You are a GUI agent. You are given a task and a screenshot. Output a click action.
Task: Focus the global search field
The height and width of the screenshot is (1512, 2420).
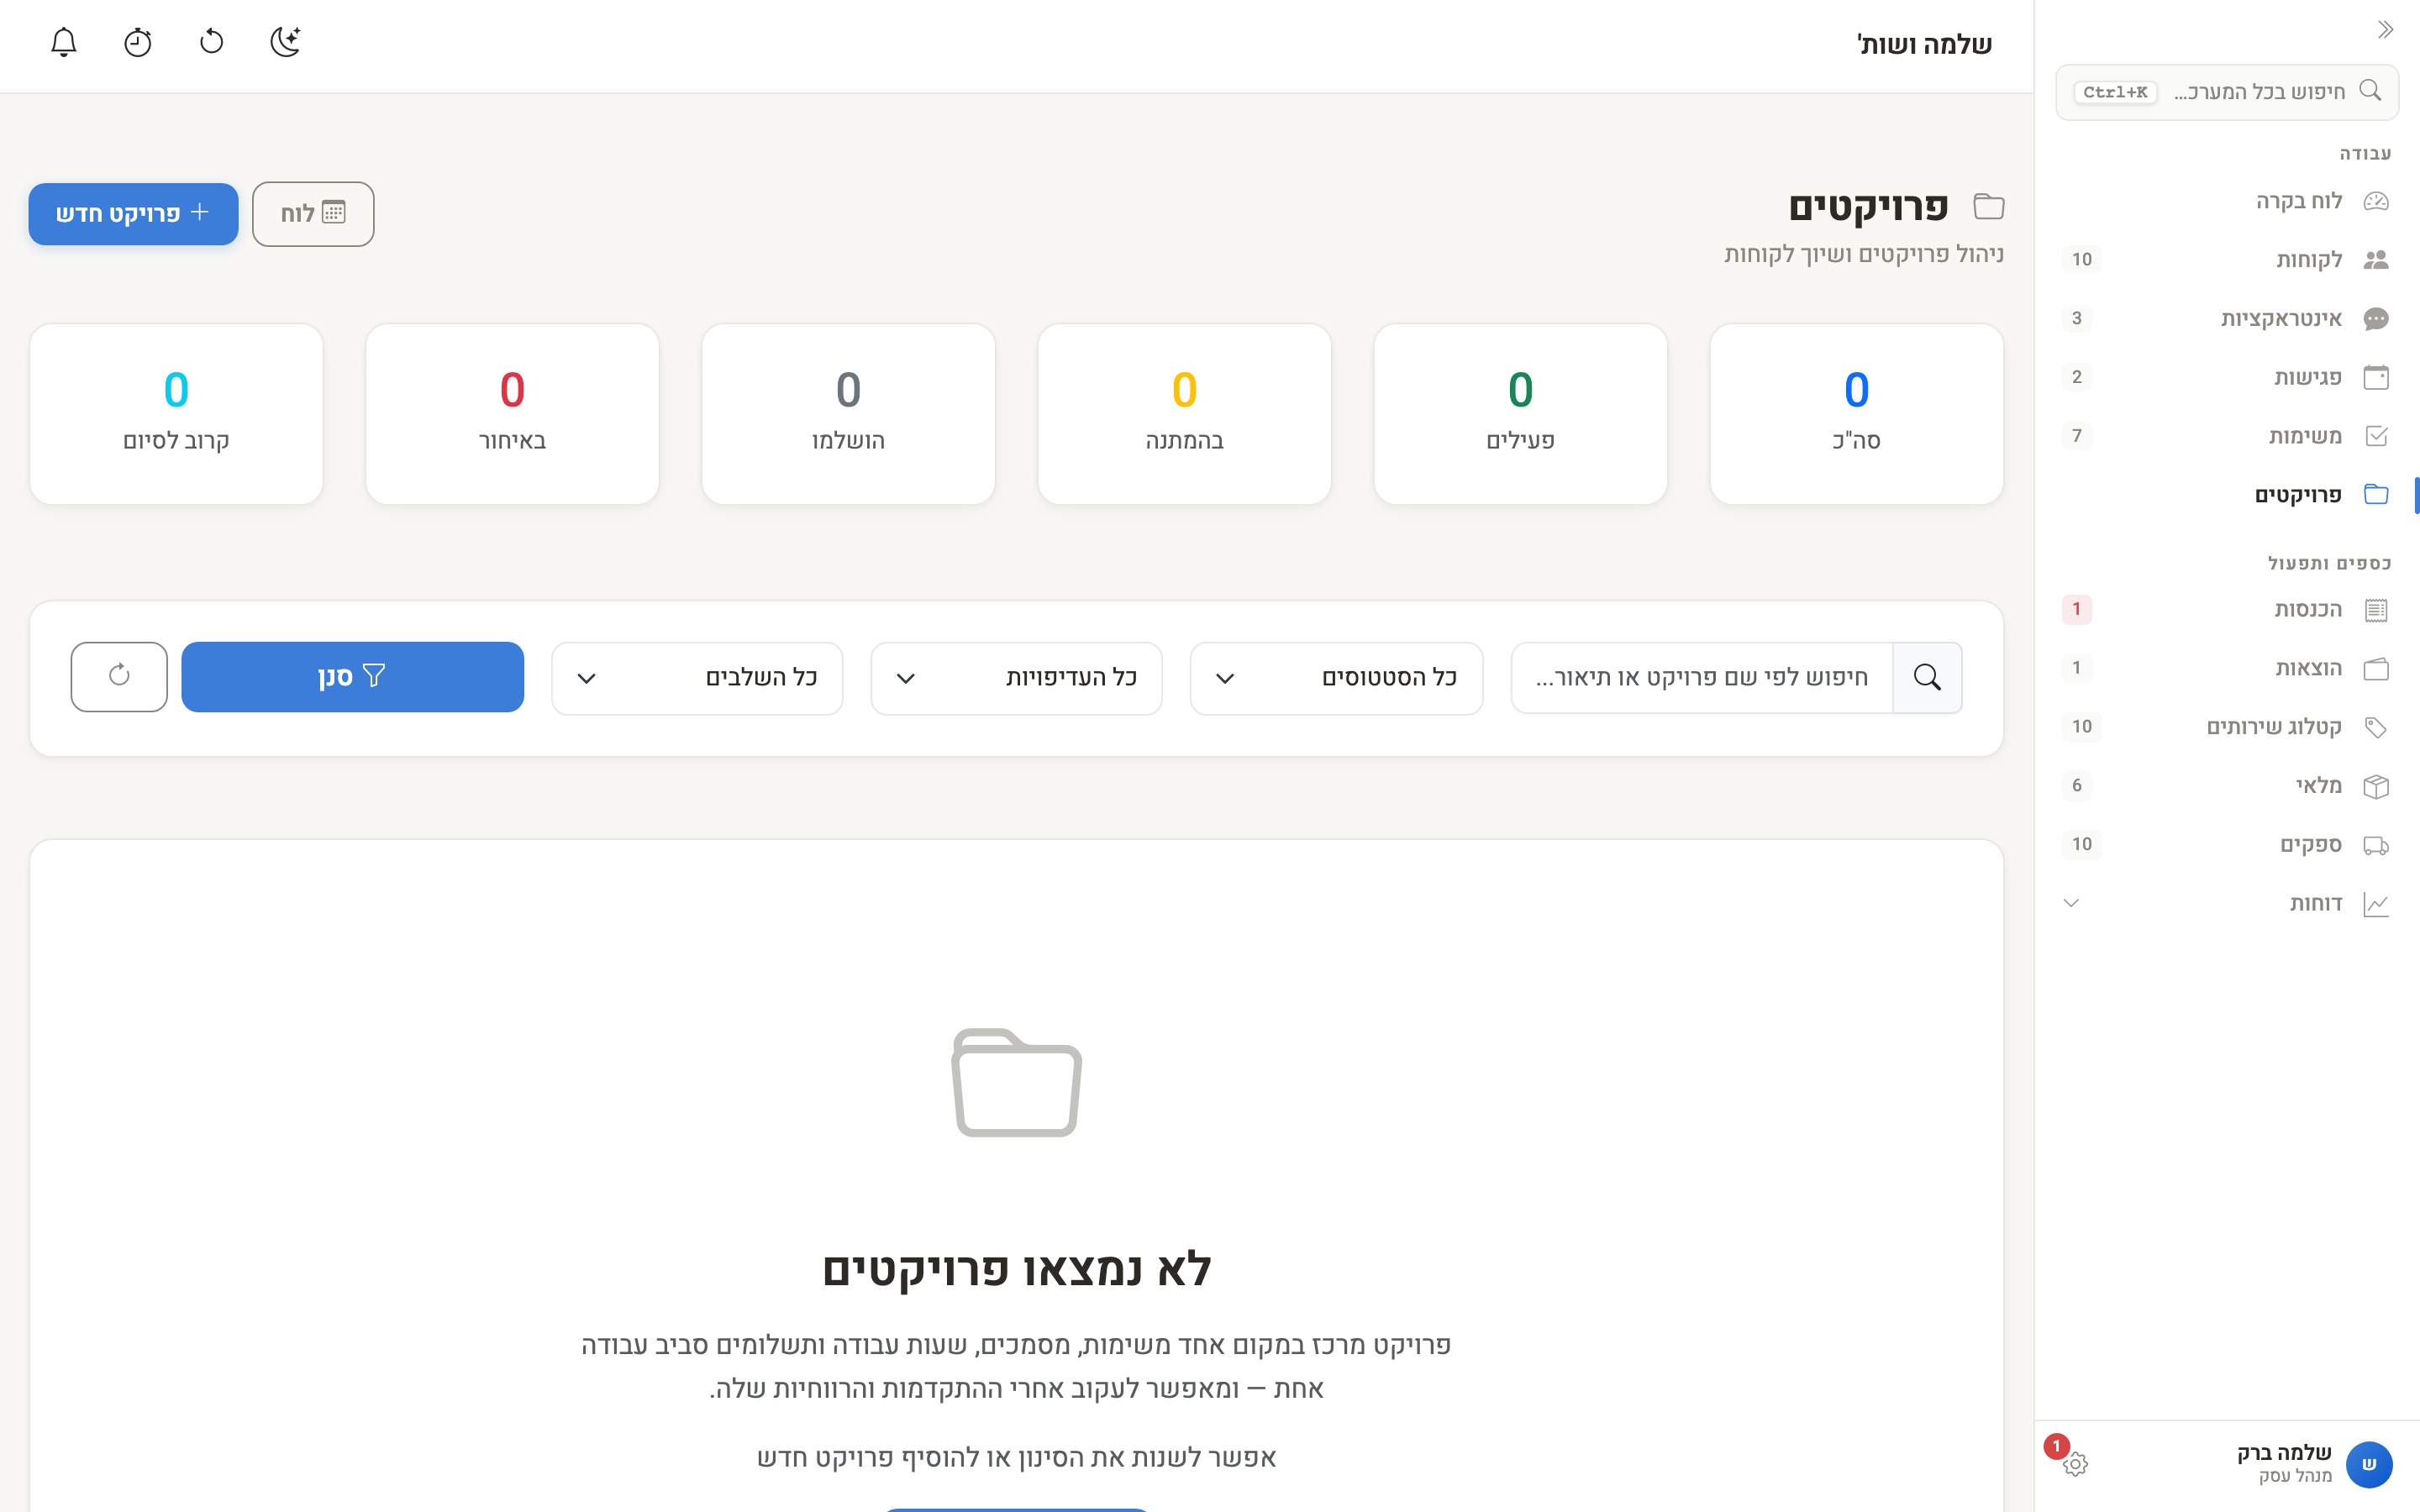[2227, 92]
